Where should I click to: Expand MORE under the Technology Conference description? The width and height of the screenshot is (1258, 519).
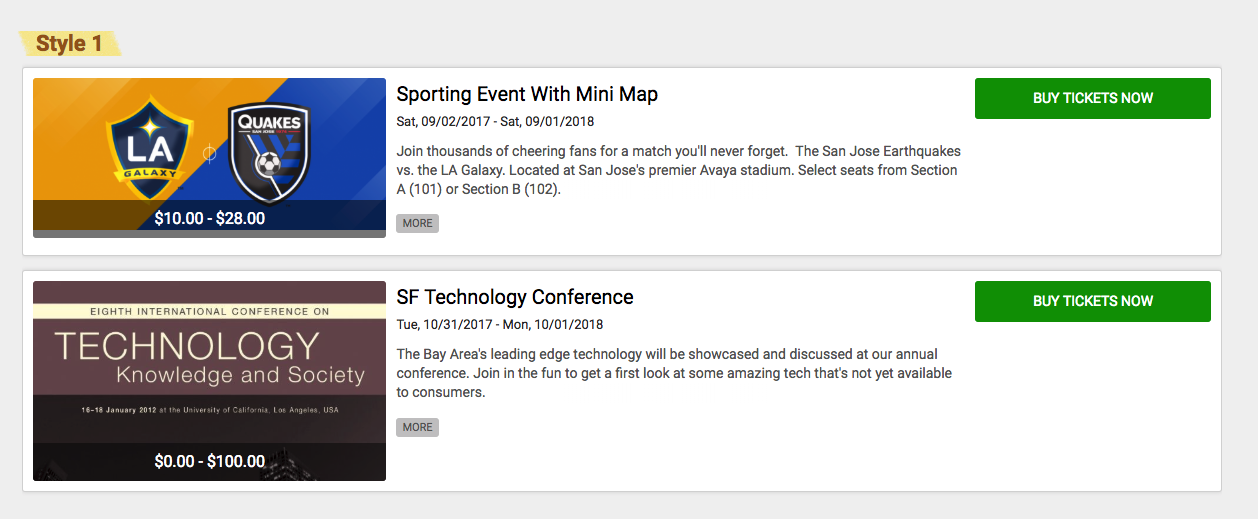(417, 427)
